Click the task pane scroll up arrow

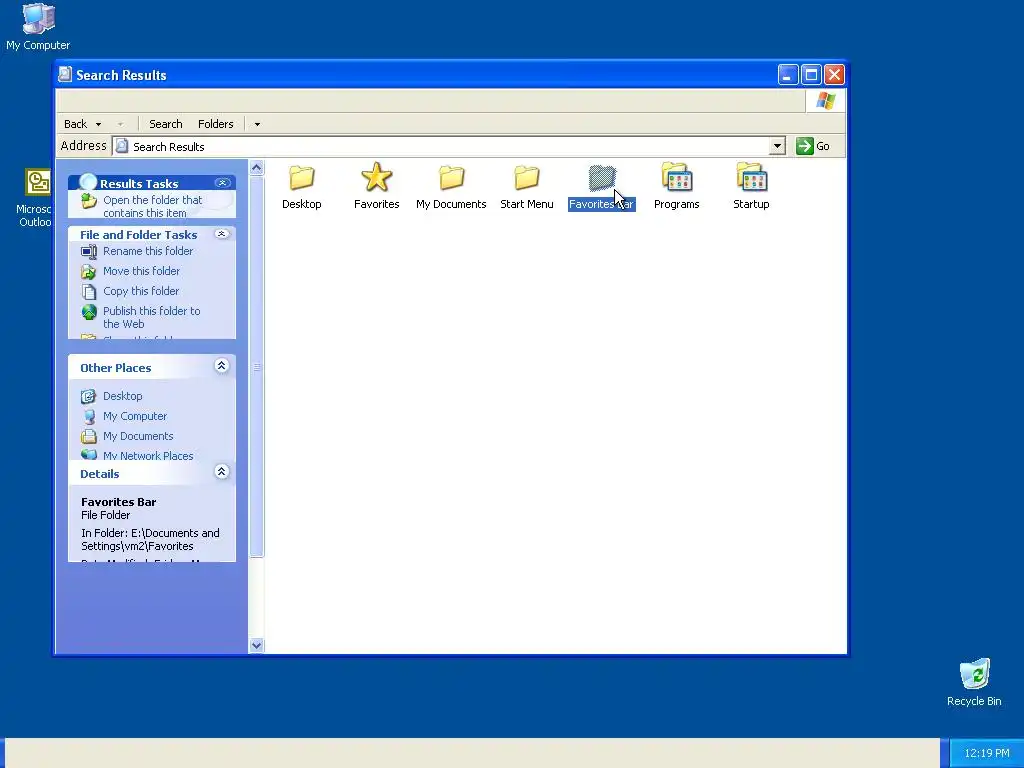(257, 168)
